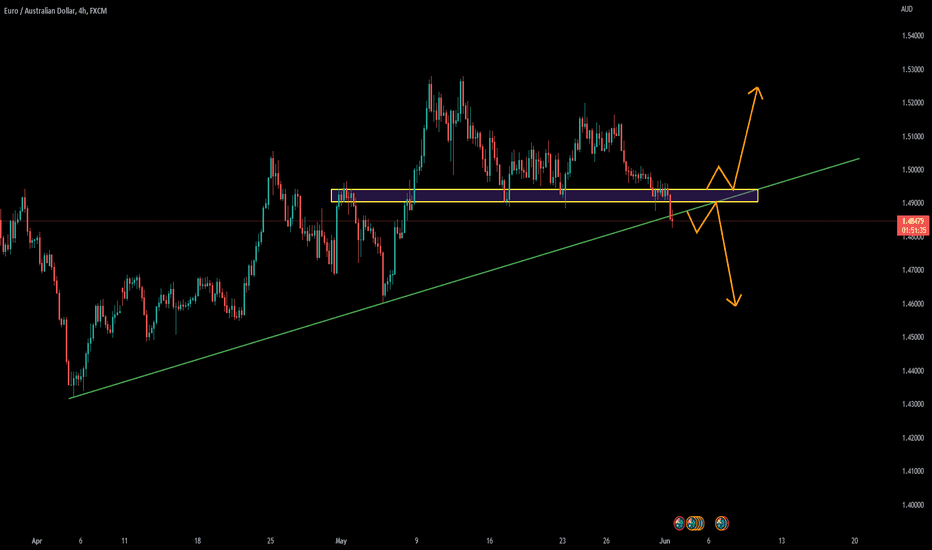Click the 16 date label on time axis

point(490,541)
